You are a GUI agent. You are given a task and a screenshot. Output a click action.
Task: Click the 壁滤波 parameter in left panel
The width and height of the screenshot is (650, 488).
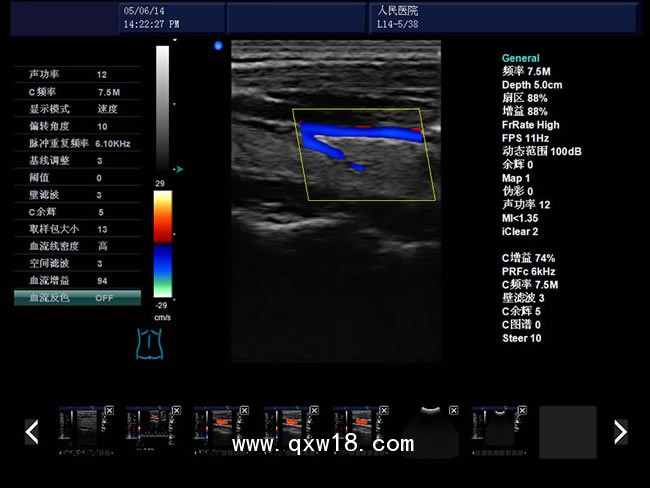77,195
